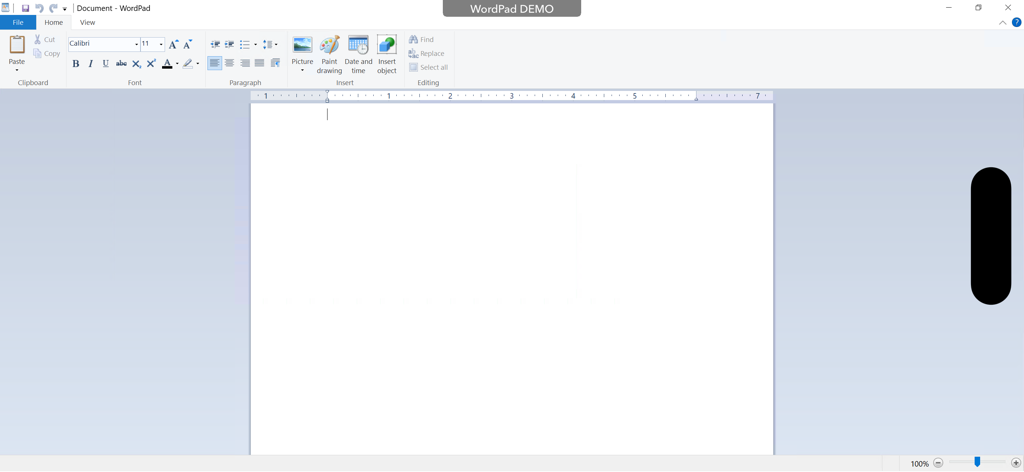Click the Save icon in quick access toolbar

[25, 8]
